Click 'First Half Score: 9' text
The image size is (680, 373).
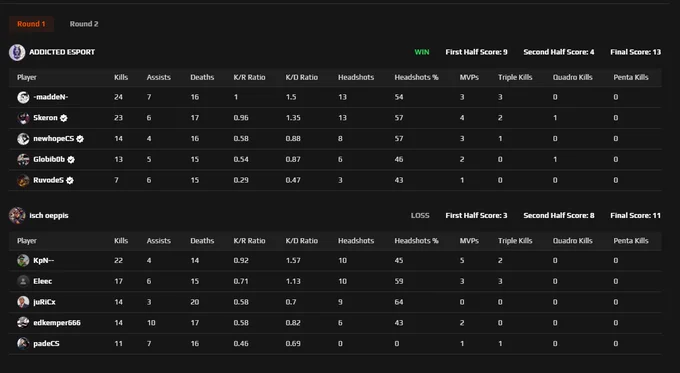click(x=476, y=52)
